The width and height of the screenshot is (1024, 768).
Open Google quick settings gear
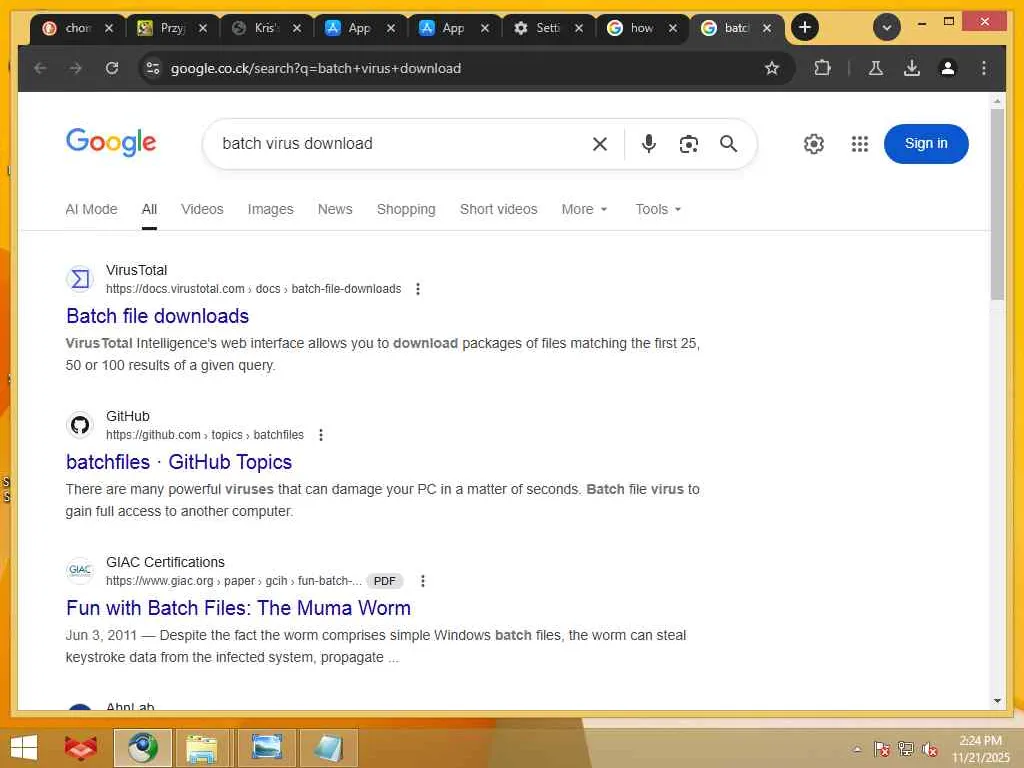coord(814,144)
